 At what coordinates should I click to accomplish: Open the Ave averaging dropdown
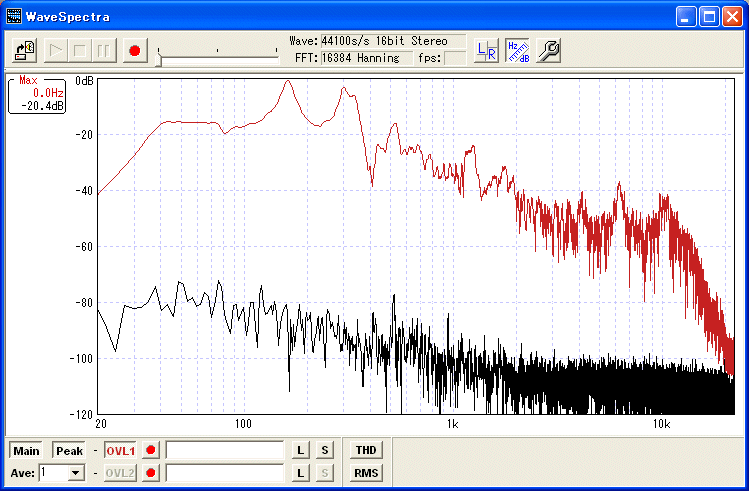(75, 473)
